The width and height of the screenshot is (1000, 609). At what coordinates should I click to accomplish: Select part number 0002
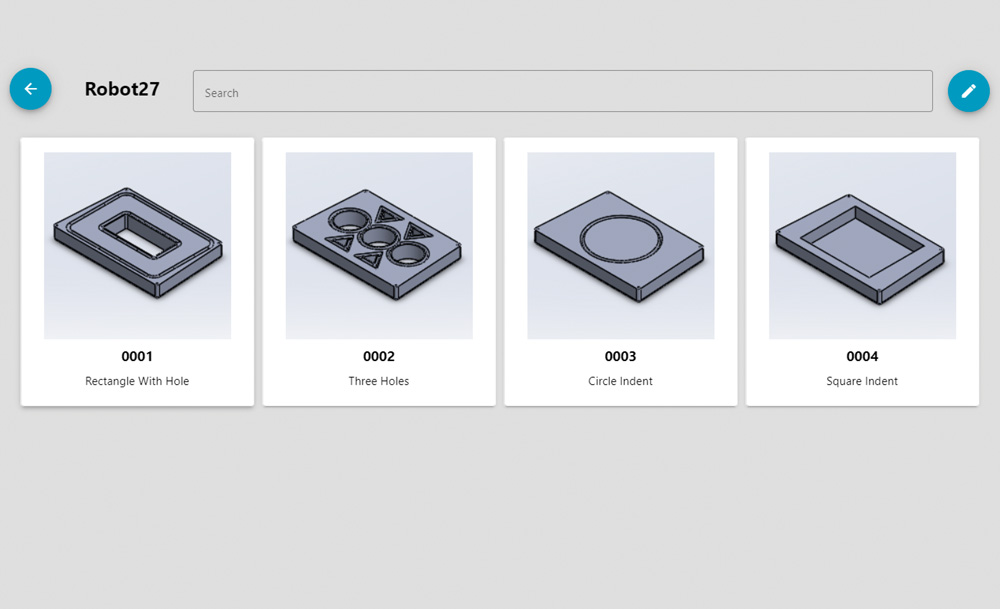[x=378, y=356]
